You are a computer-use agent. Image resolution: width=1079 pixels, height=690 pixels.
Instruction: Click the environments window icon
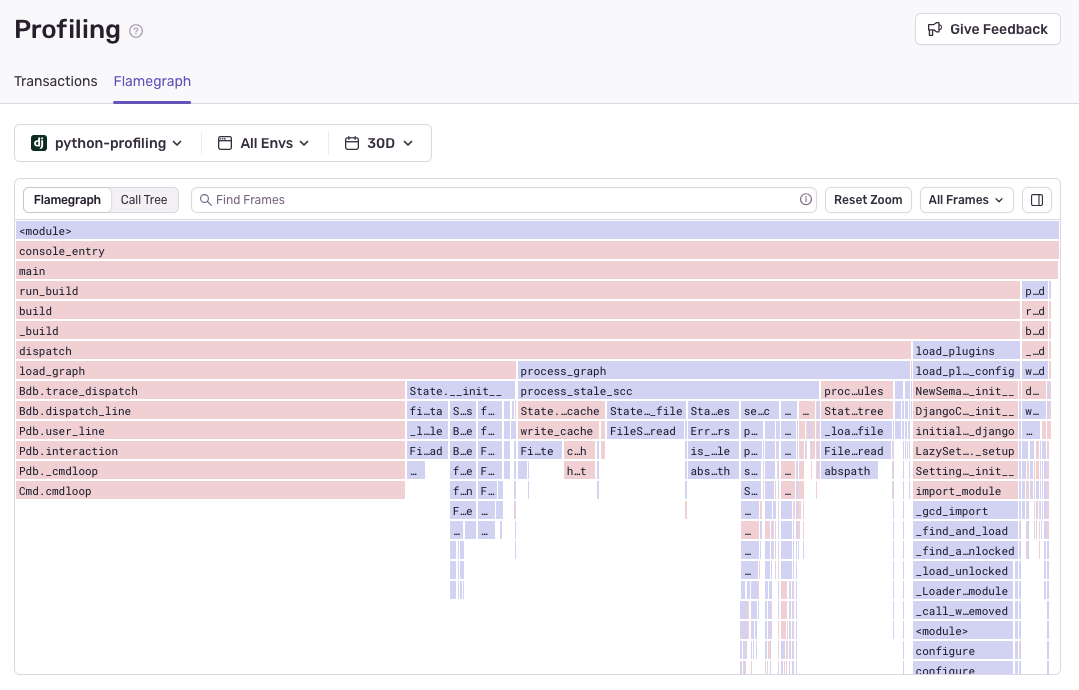click(224, 143)
